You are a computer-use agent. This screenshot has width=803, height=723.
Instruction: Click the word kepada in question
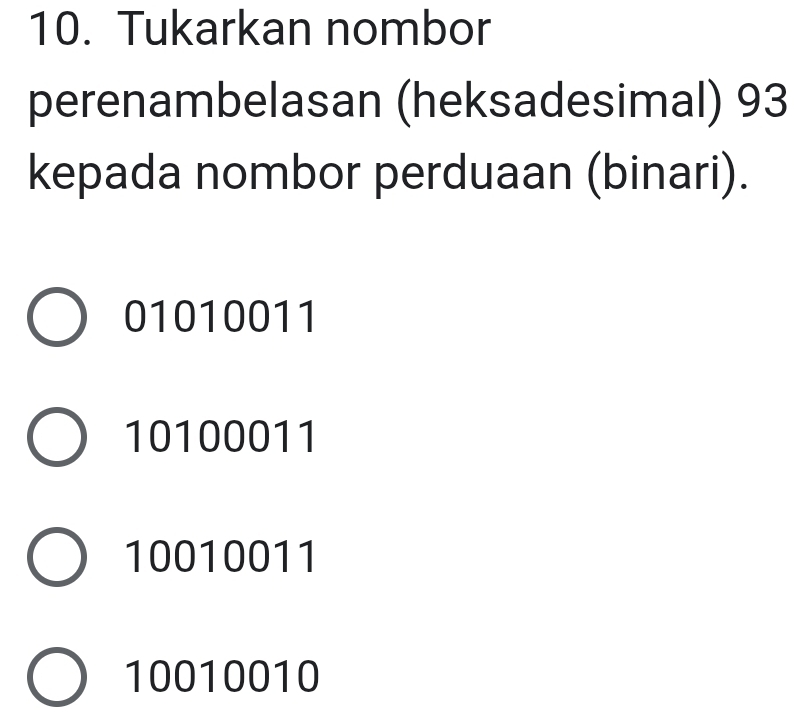coord(104,175)
